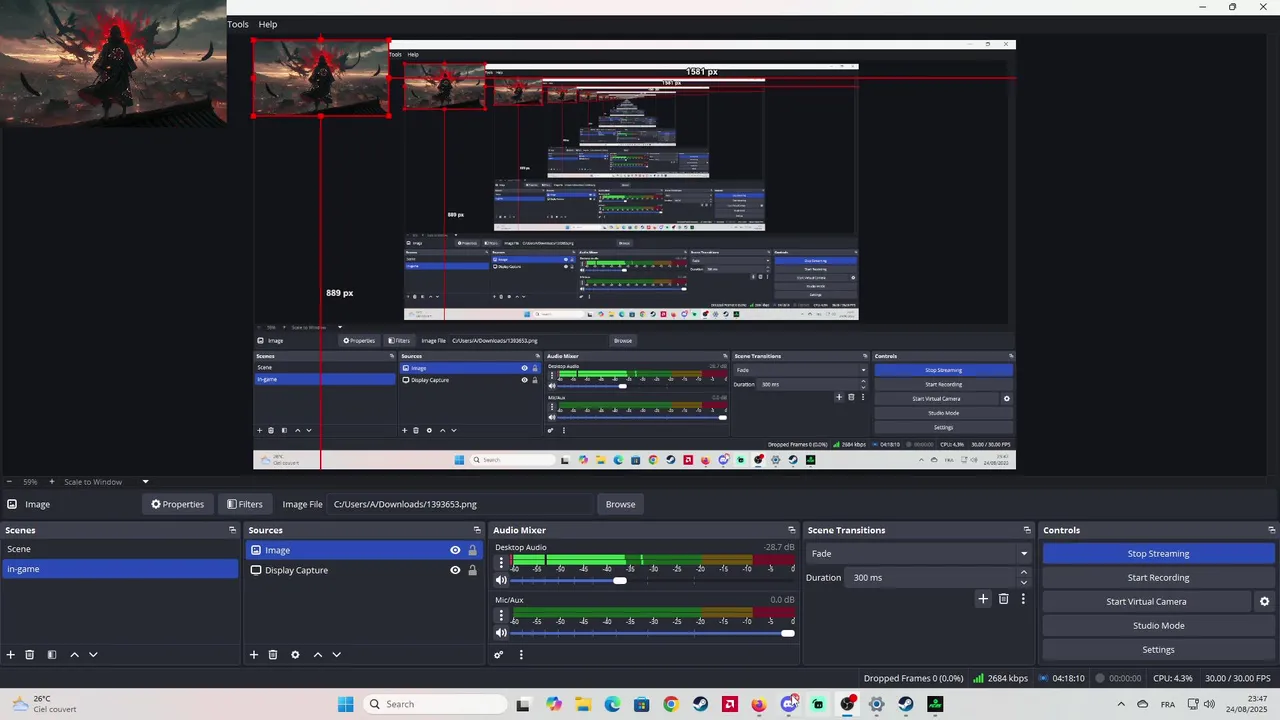Open Google Chrome from the taskbar
1280x720 pixels.
(671, 704)
